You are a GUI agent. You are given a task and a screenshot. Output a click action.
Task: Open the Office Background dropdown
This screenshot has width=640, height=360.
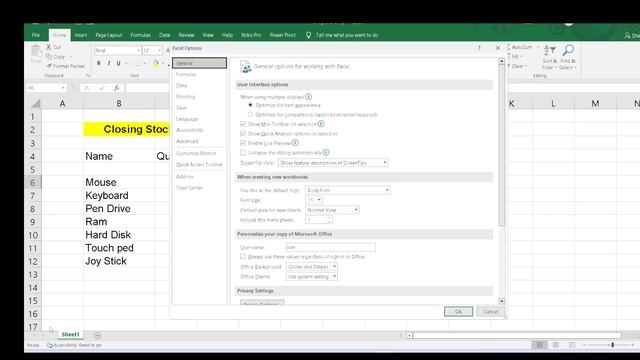[311, 267]
